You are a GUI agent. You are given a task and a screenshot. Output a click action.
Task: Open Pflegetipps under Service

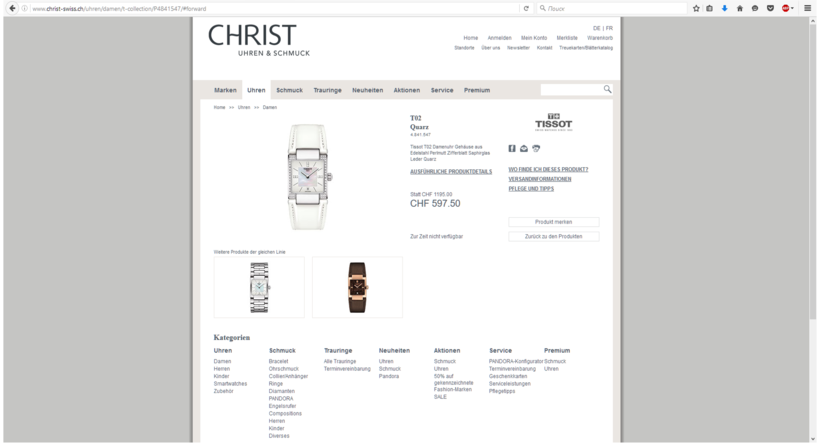pos(502,392)
